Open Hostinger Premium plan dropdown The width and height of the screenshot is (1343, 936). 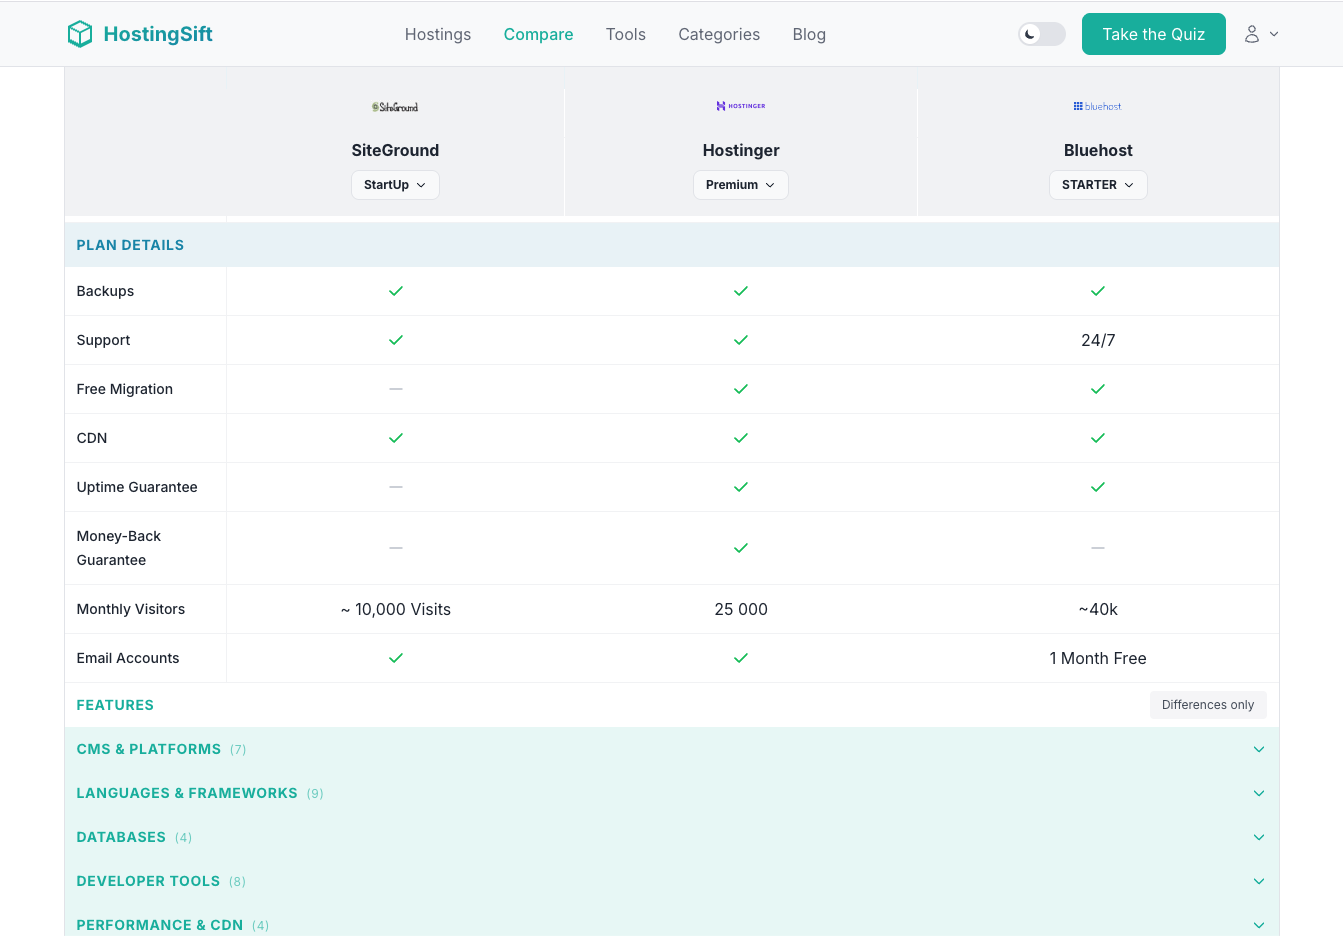pyautogui.click(x=741, y=185)
